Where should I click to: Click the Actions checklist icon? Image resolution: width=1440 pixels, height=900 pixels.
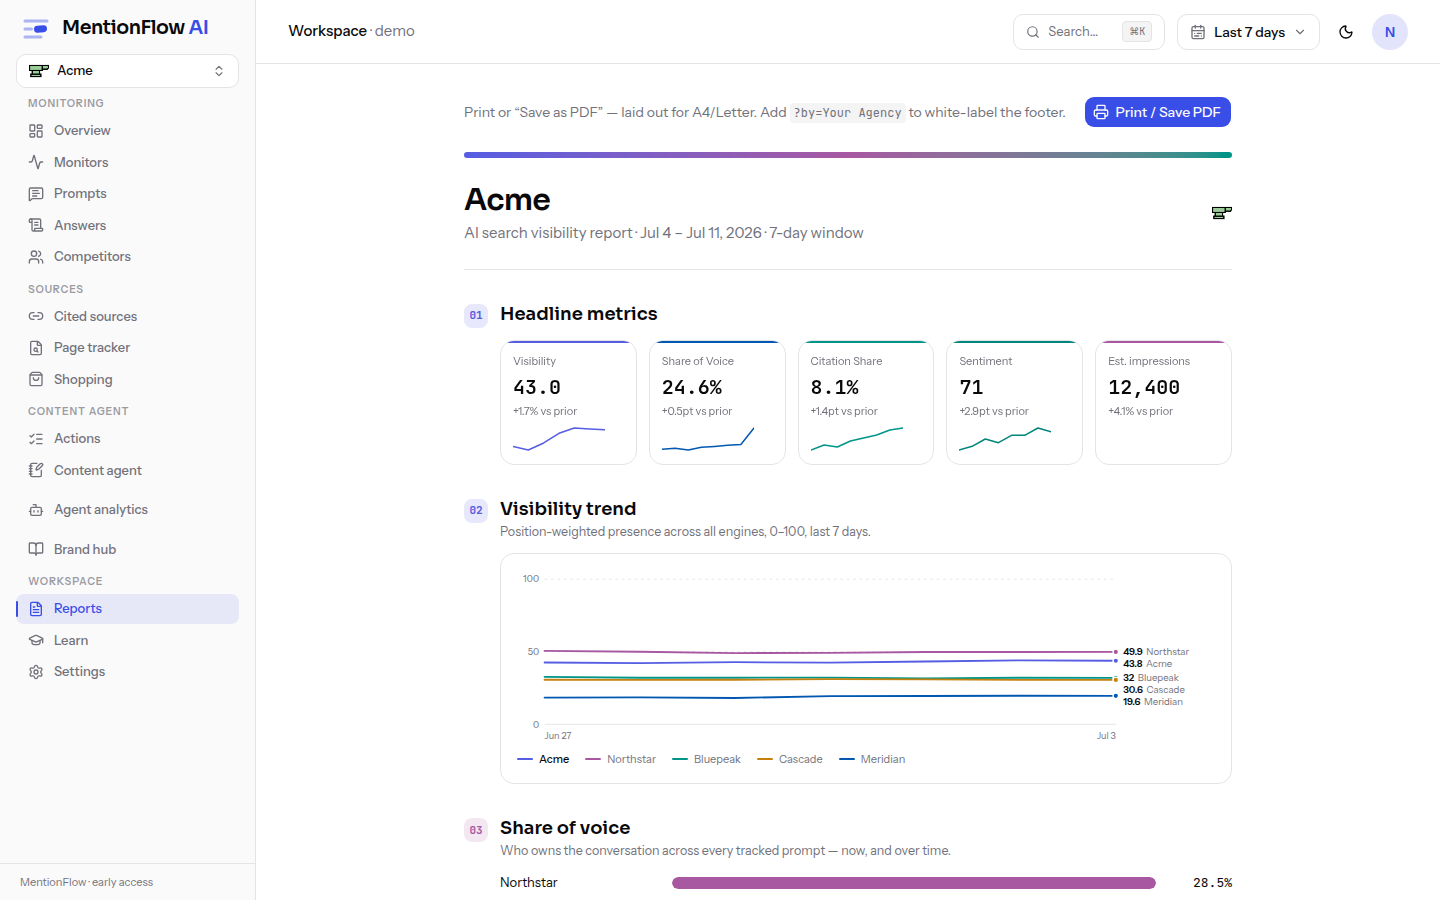[x=36, y=439]
